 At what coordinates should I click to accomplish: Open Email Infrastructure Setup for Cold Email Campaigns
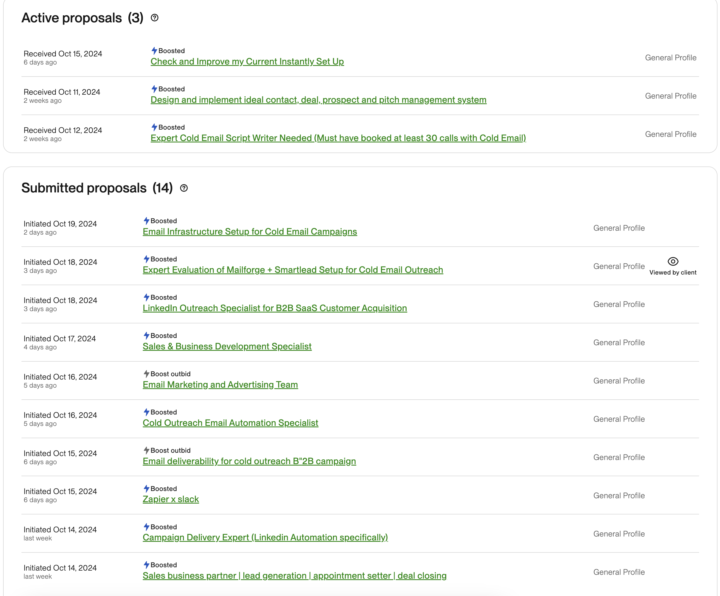coord(249,232)
